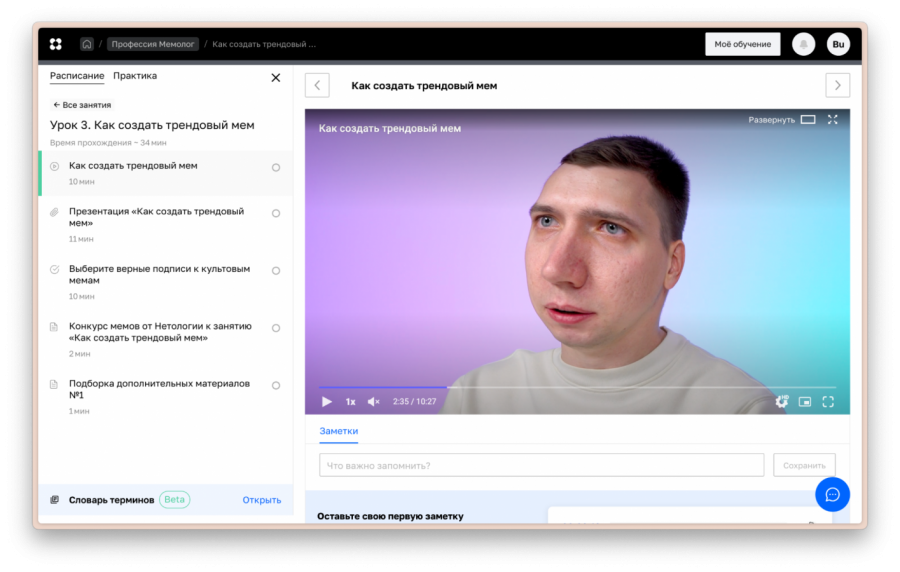Viewport: 900px width, 572px height.
Task: Open the Словарь терминов link
Action: (x=261, y=500)
